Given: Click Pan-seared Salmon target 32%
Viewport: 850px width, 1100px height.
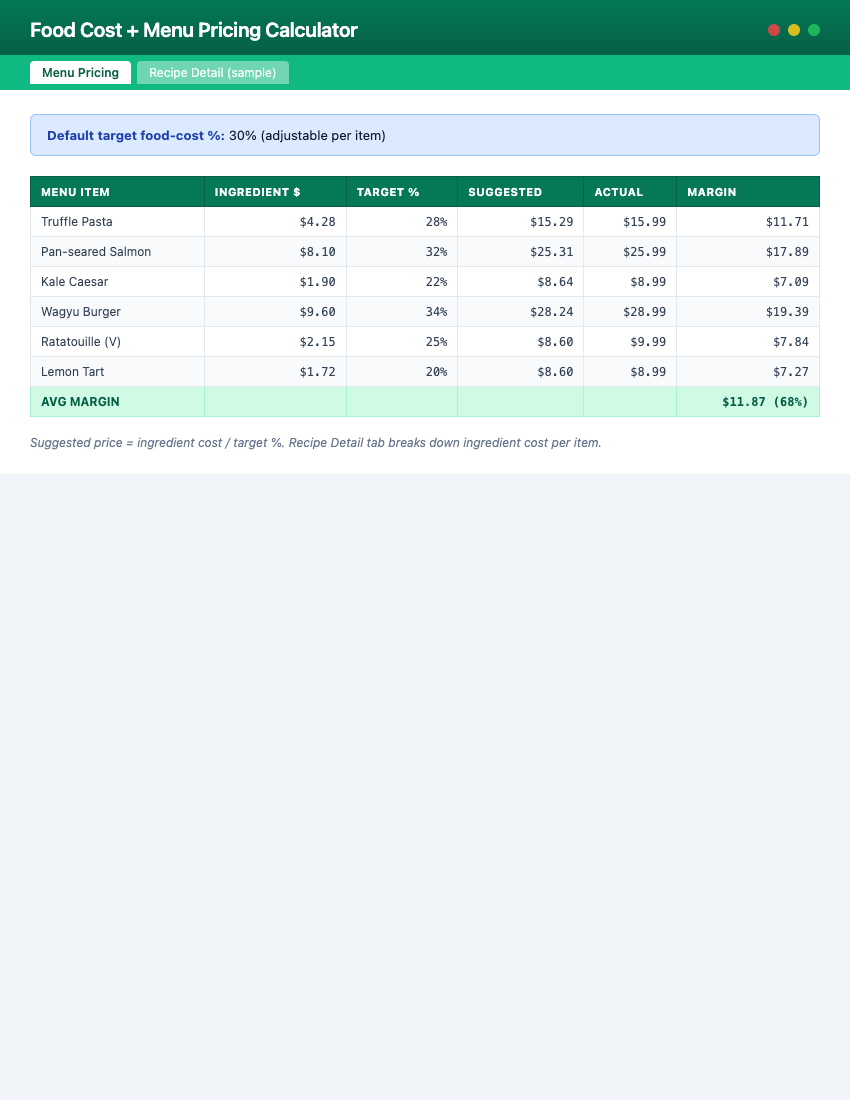Looking at the screenshot, I should tap(436, 252).
